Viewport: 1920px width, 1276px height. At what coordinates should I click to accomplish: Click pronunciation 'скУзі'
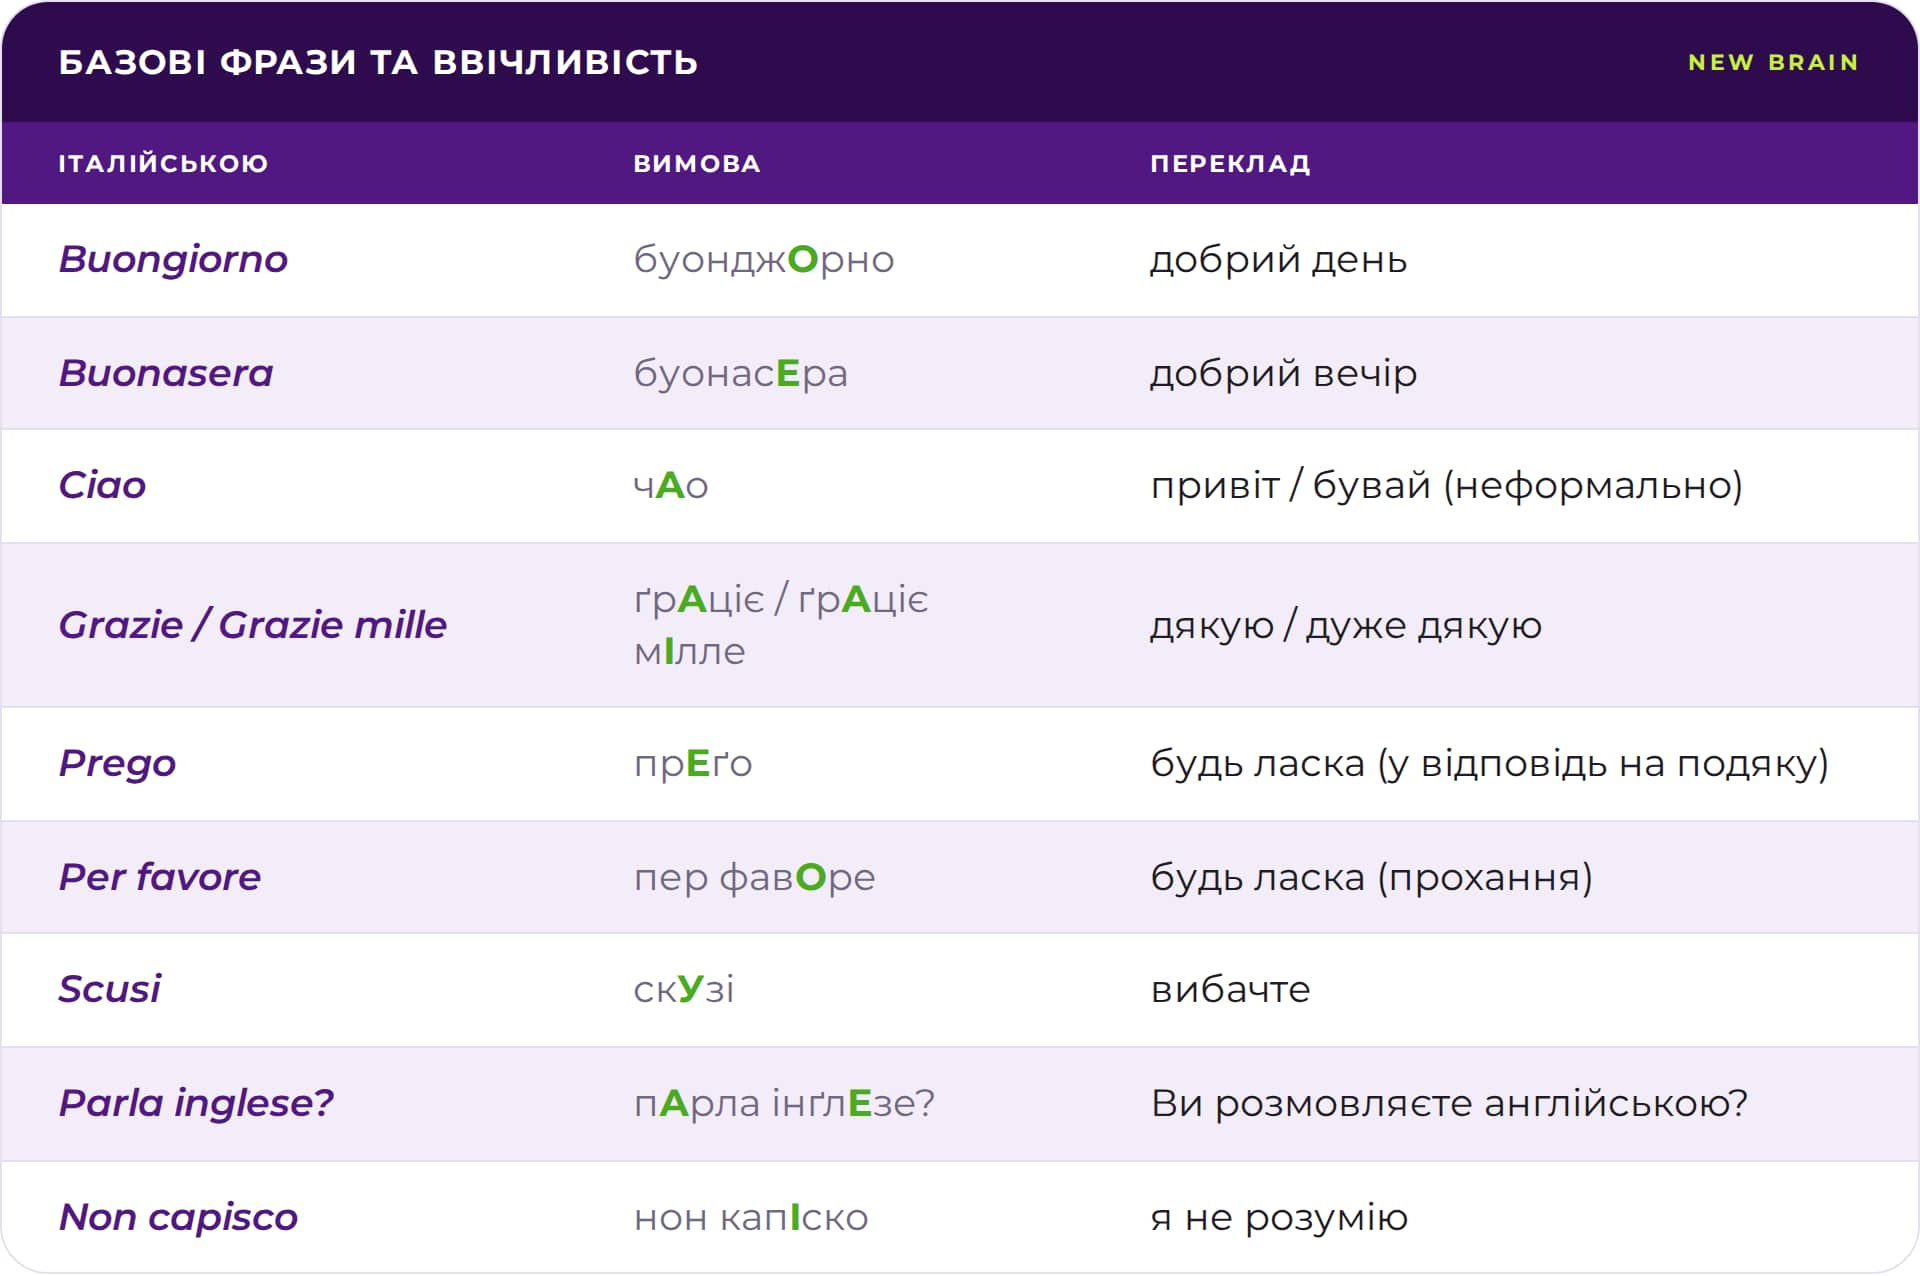coord(684,990)
